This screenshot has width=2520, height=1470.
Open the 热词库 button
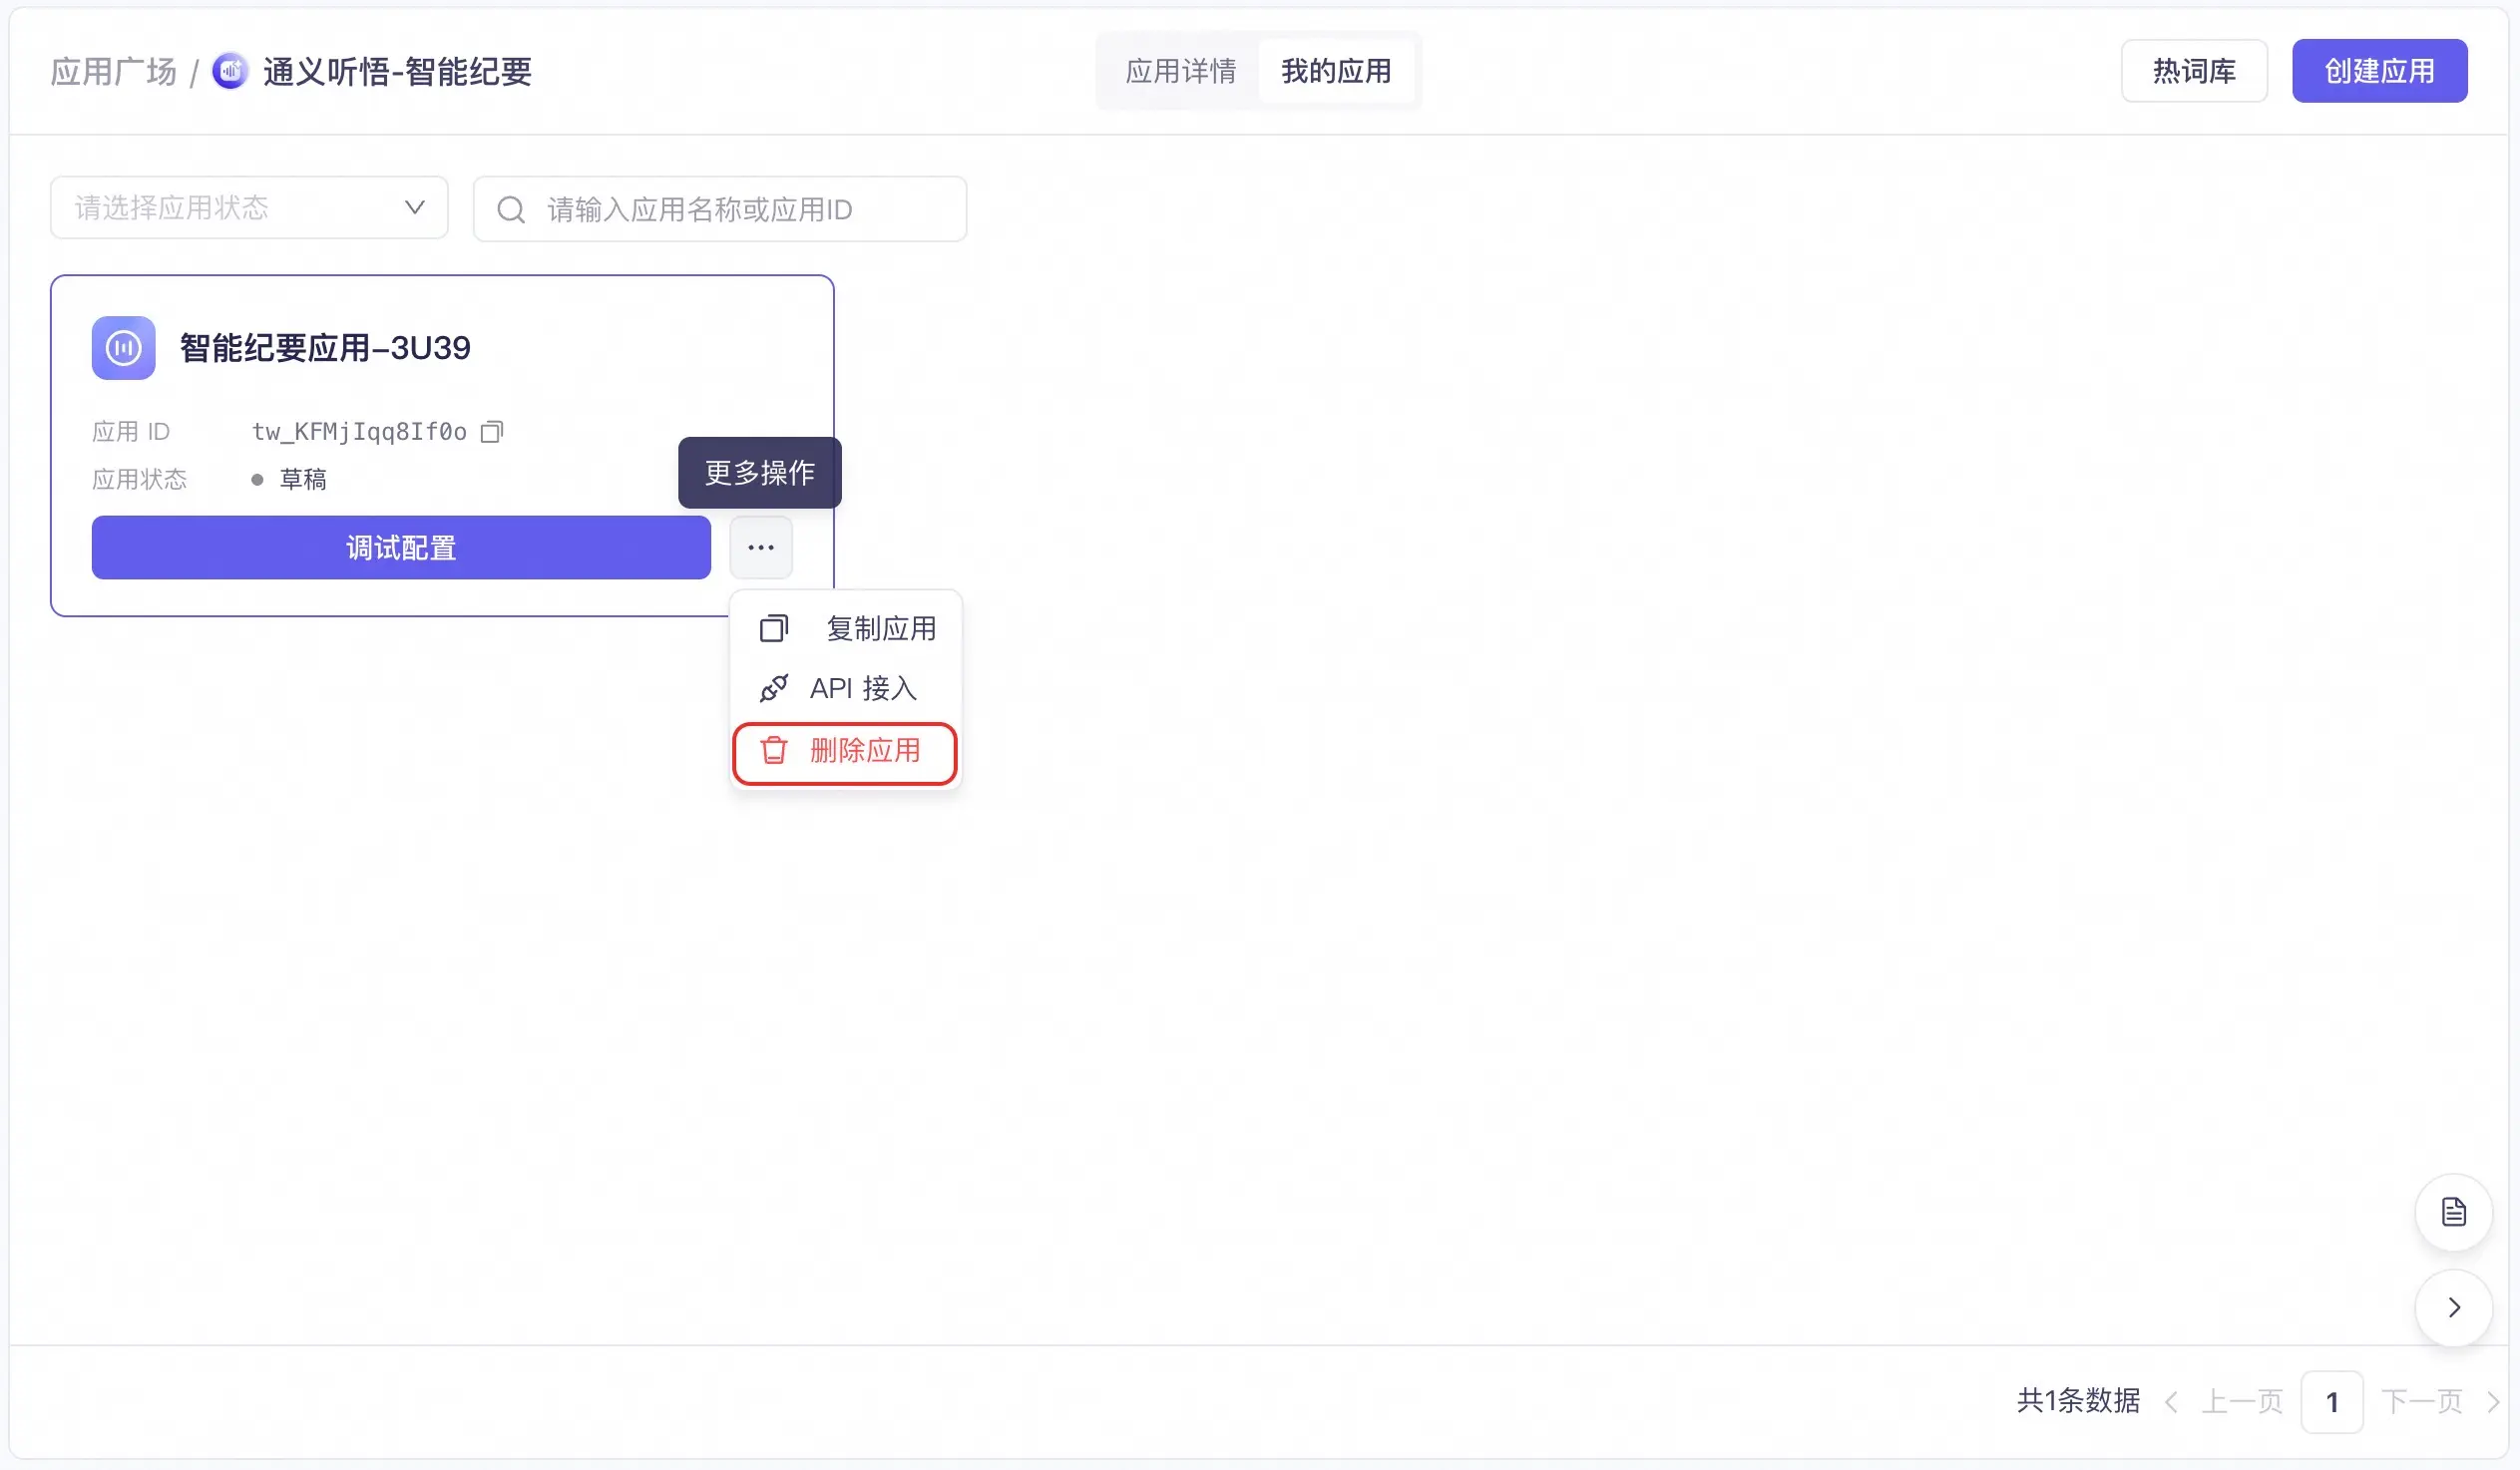click(x=2193, y=71)
